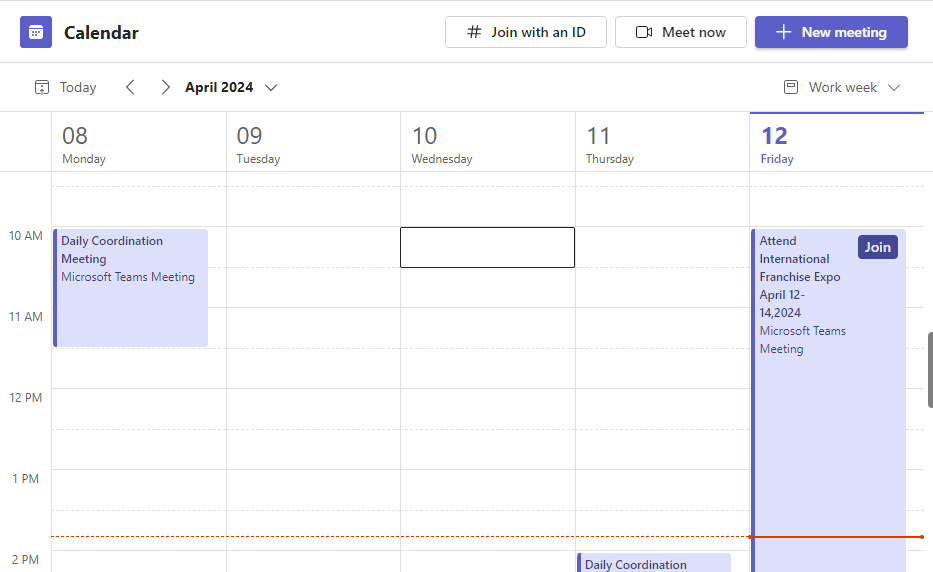Open the Work week view dropdown
Image resolution: width=933 pixels, height=572 pixels.
click(x=894, y=87)
